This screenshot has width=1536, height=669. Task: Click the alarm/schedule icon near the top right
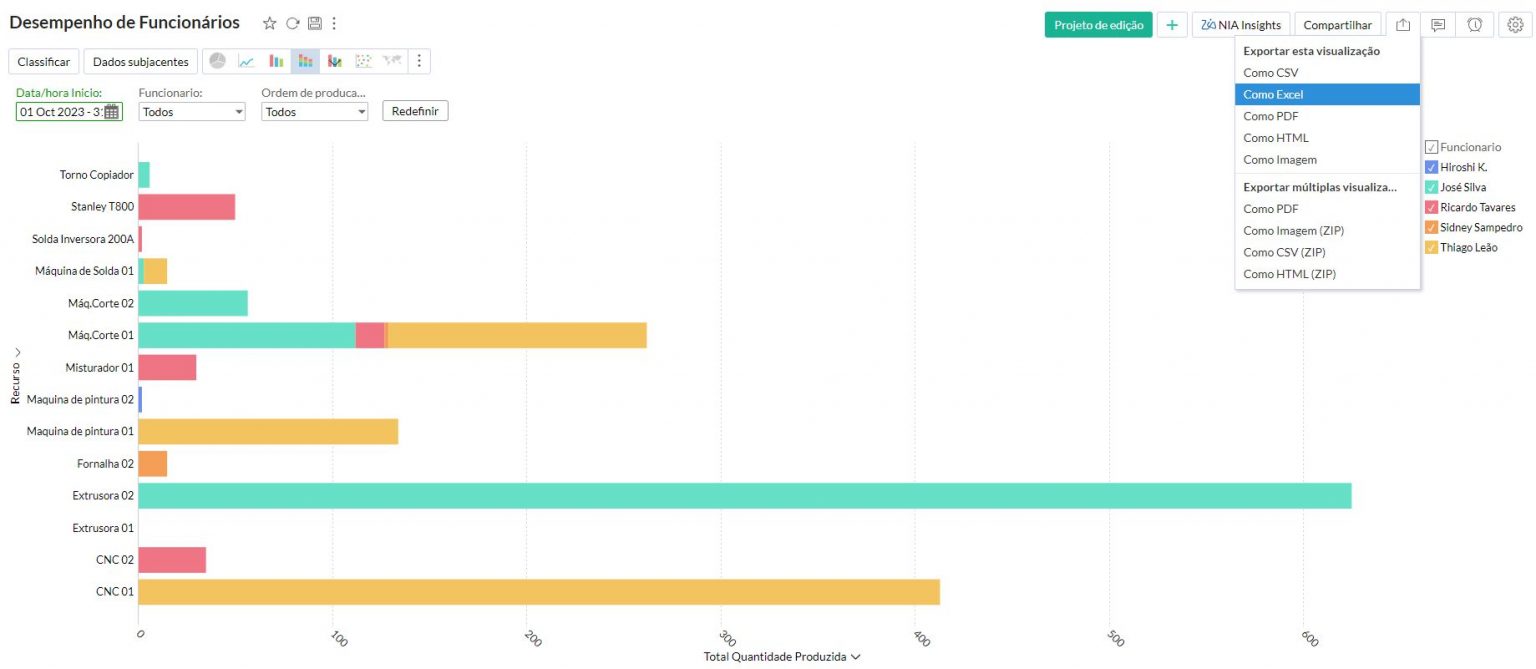click(1475, 25)
